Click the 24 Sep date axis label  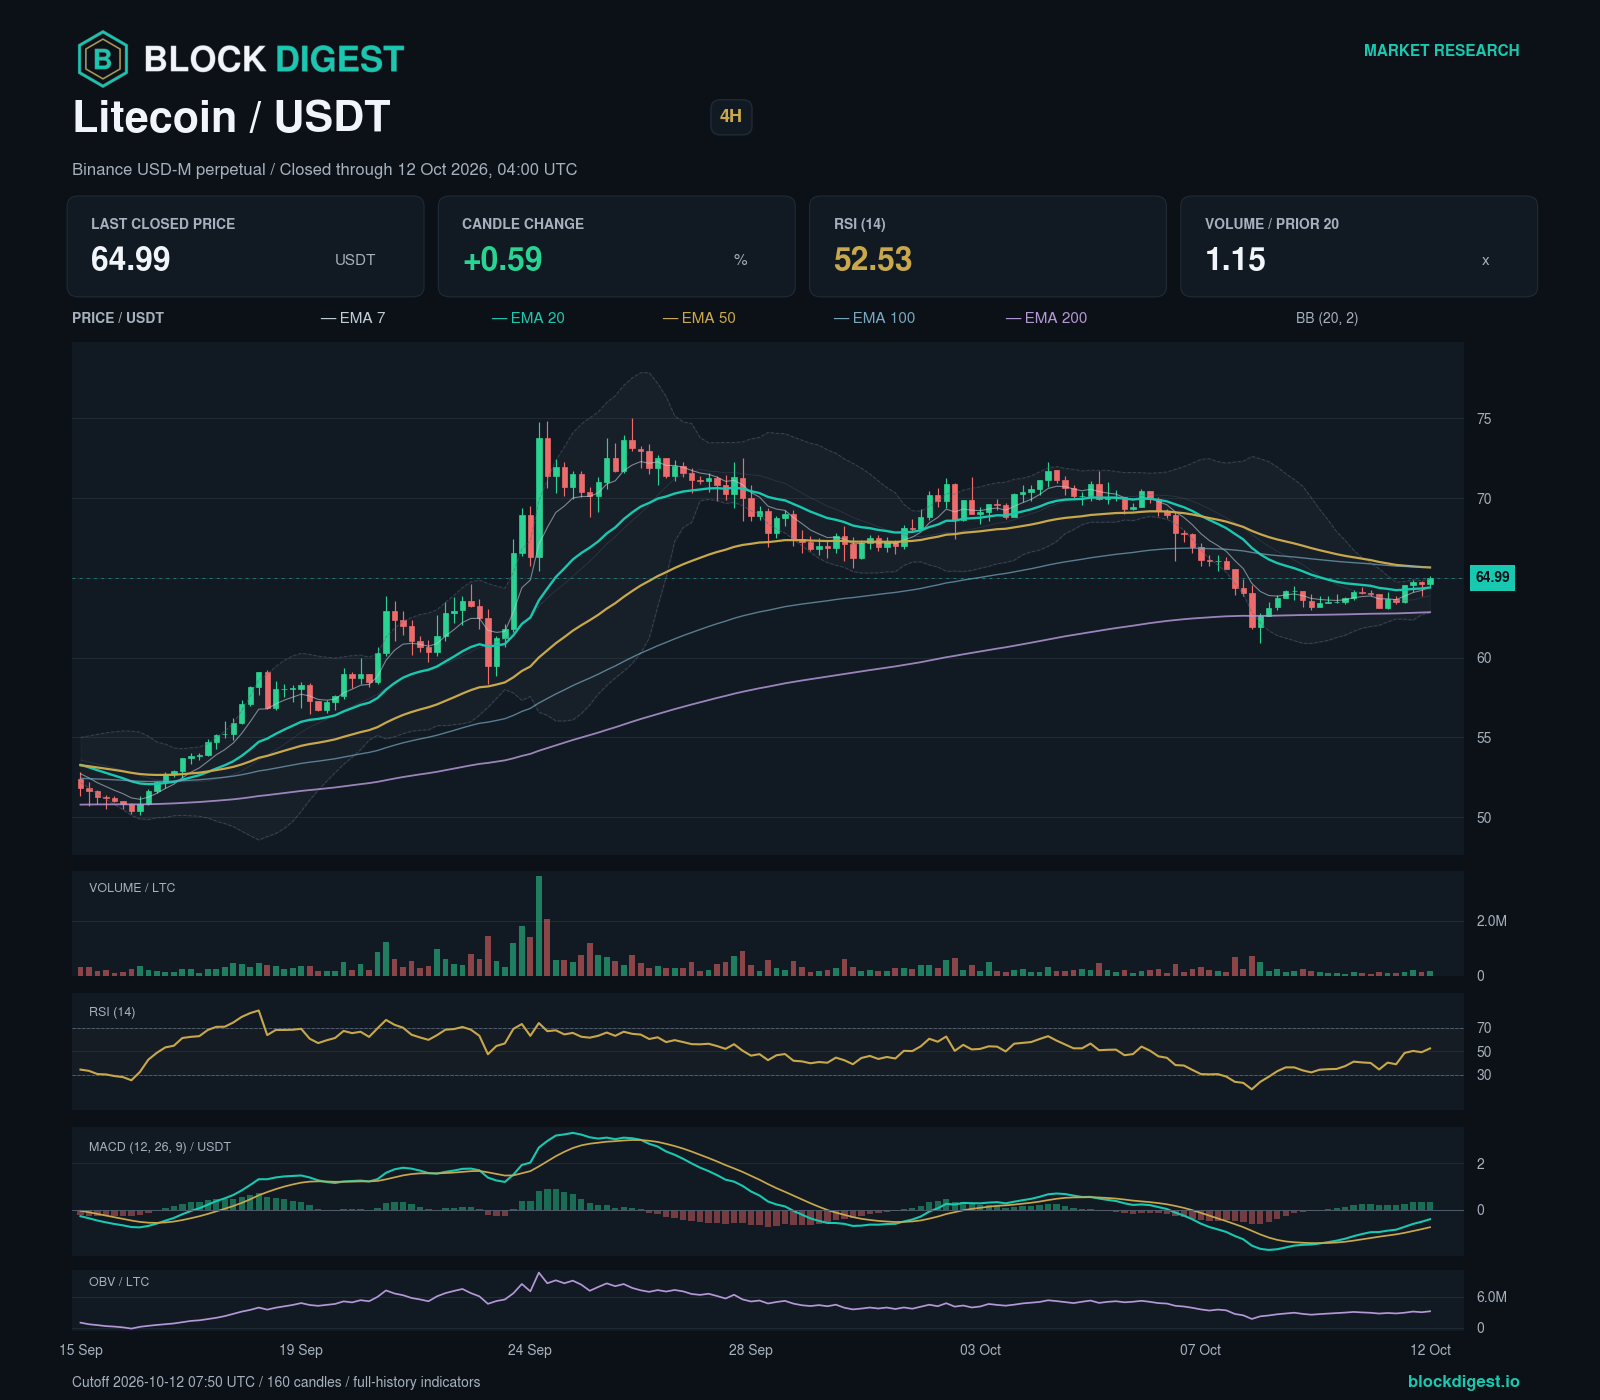point(530,1350)
